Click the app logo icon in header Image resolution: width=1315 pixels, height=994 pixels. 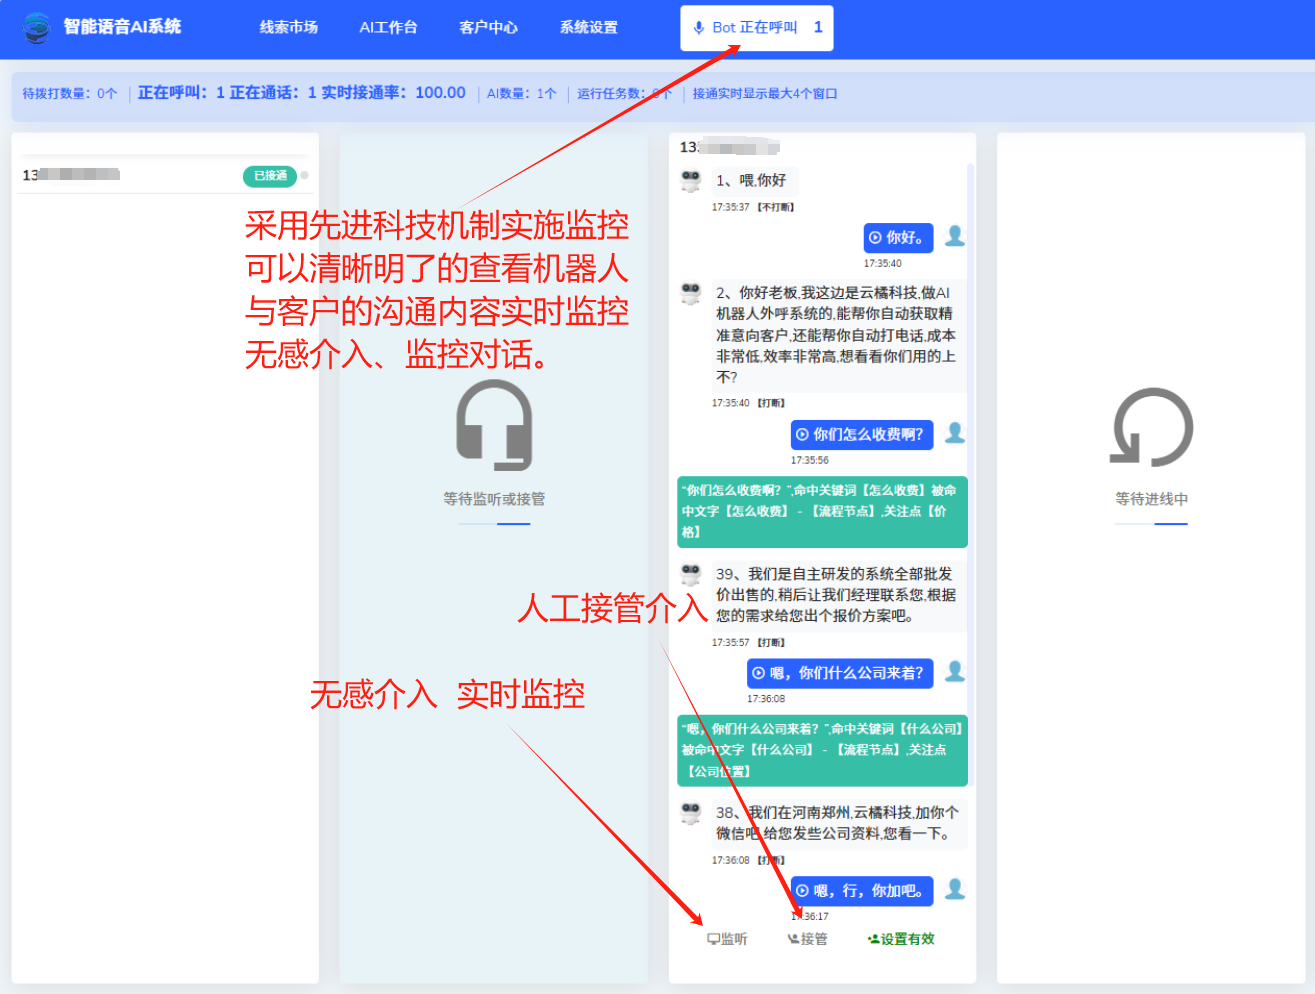[37, 28]
